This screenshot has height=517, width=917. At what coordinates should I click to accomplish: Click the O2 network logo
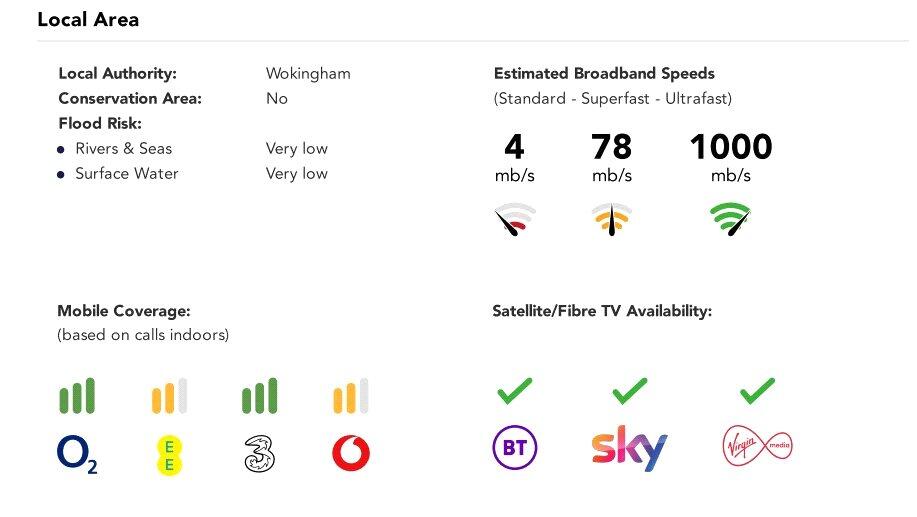77,454
